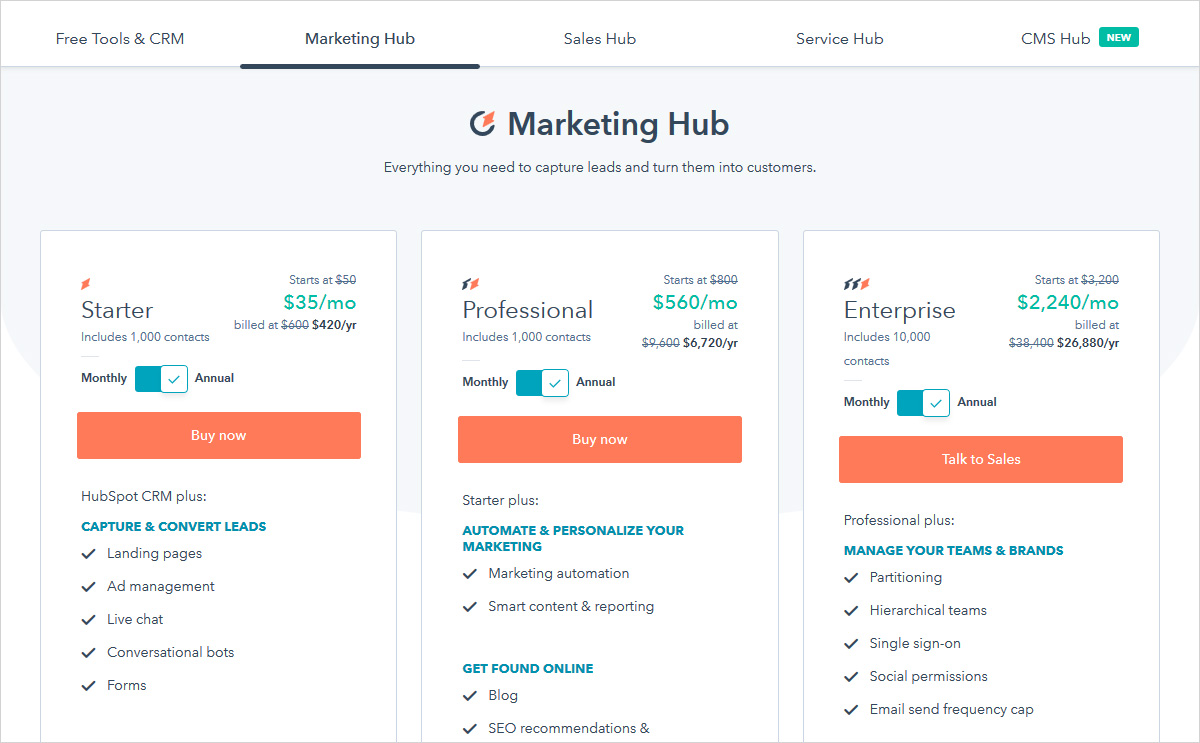
Task: Click the Starter plan single-bolt icon
Action: (86, 284)
